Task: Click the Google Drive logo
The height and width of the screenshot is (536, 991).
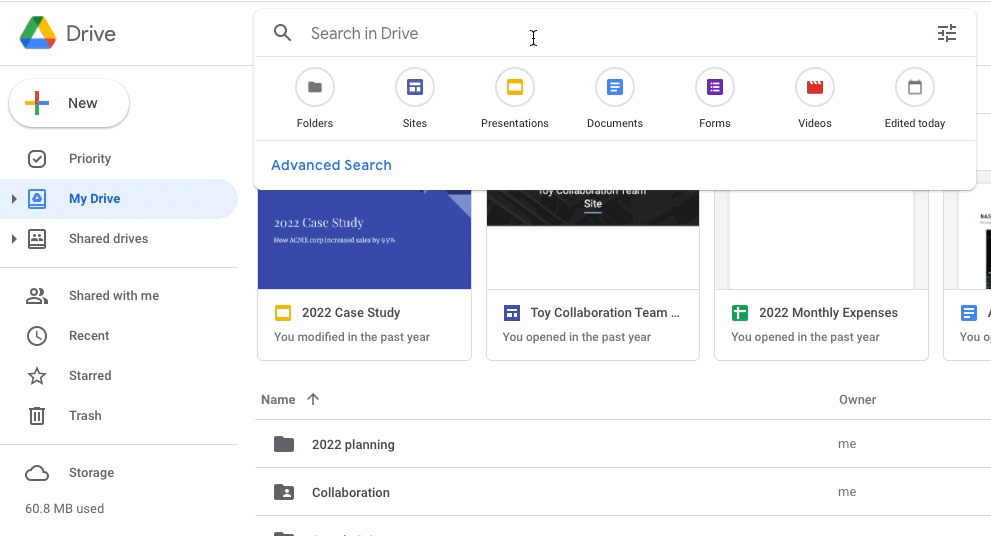Action: [38, 33]
